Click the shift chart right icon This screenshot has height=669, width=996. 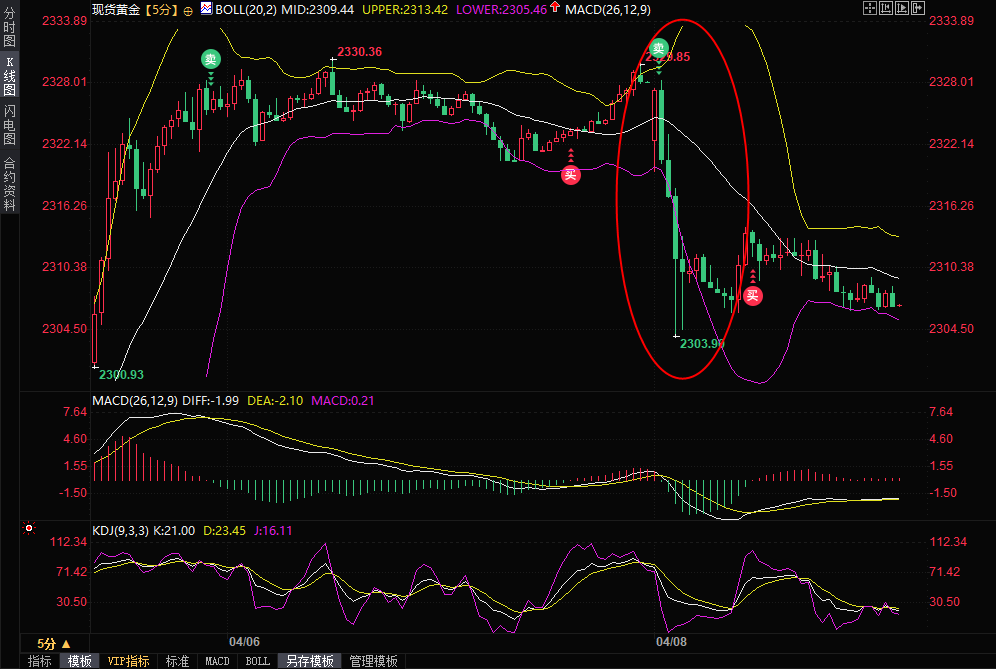click(901, 8)
